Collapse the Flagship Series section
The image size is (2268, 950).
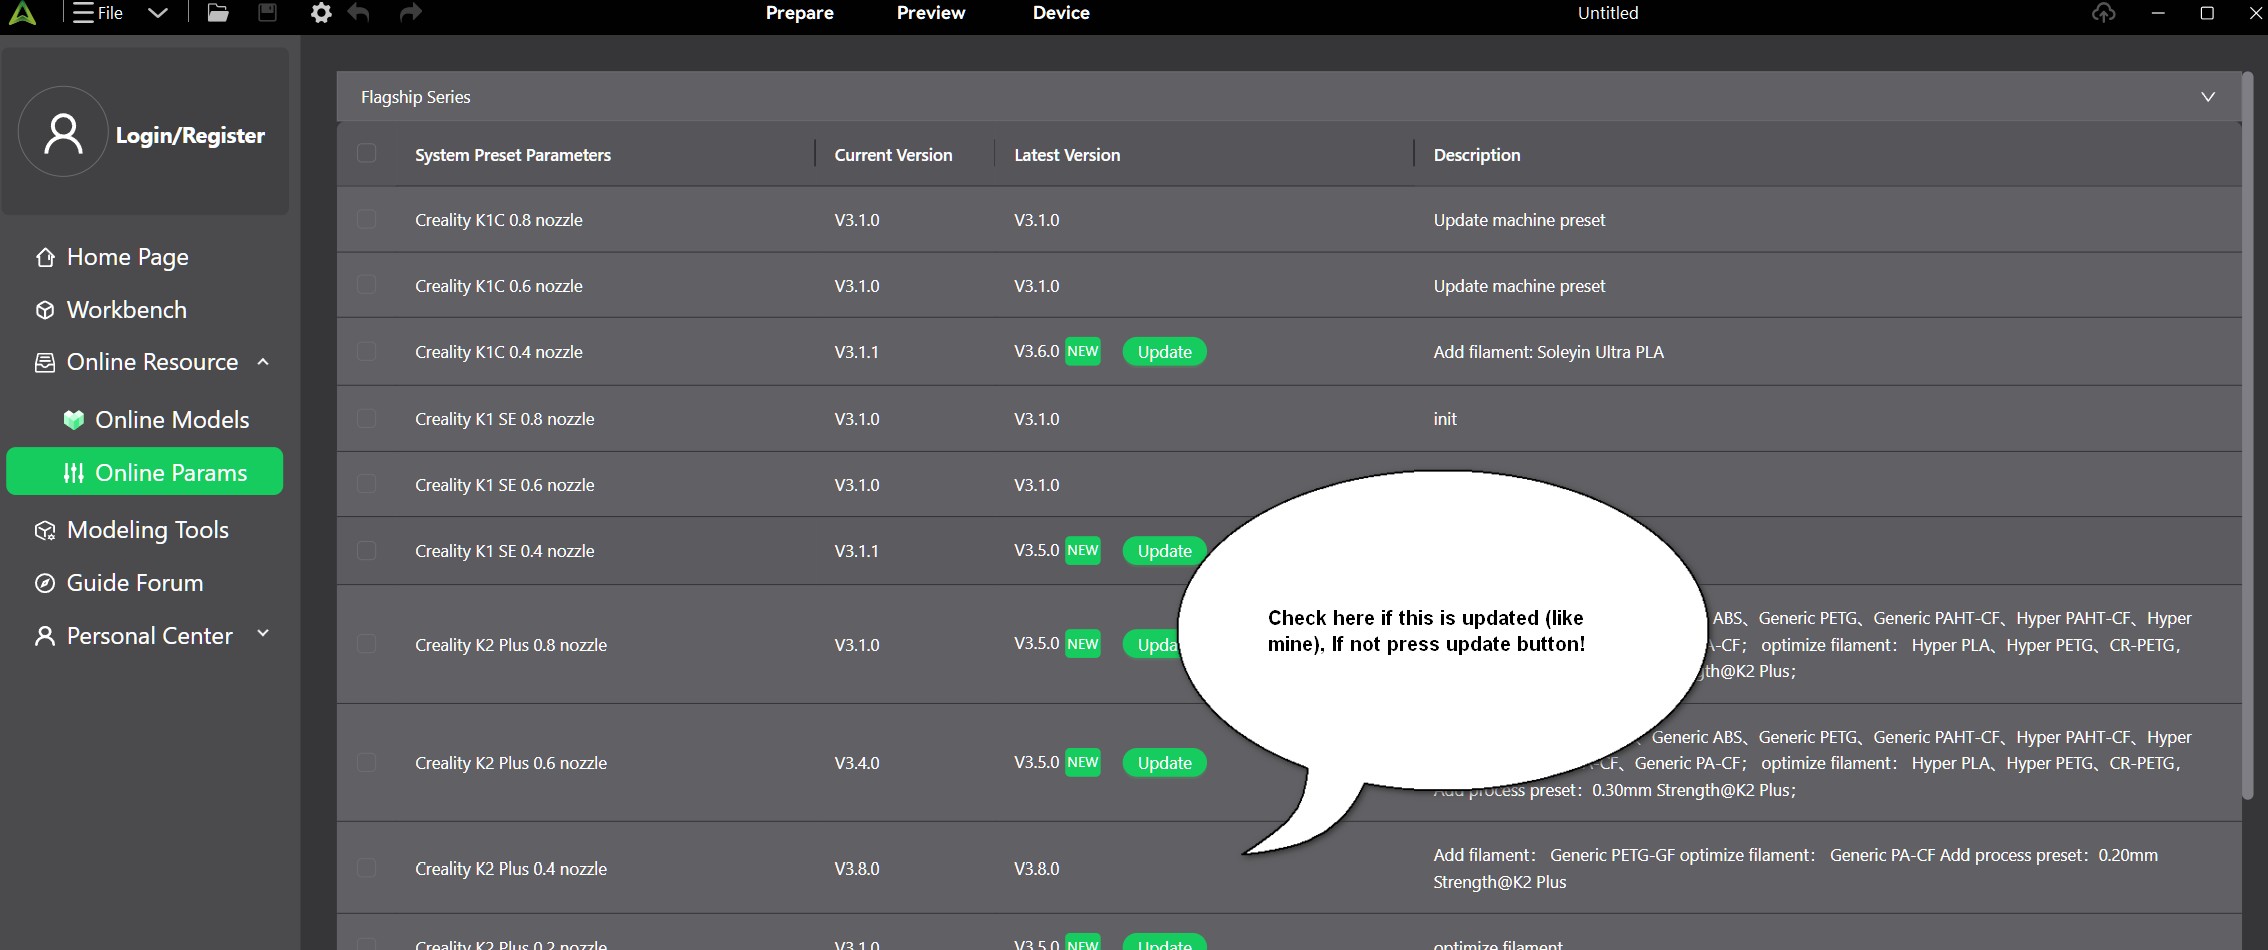pyautogui.click(x=2208, y=97)
